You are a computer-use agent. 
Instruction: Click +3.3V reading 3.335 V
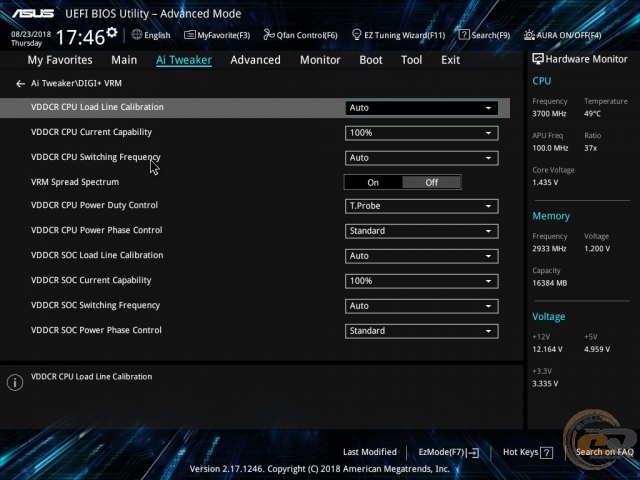coord(545,384)
